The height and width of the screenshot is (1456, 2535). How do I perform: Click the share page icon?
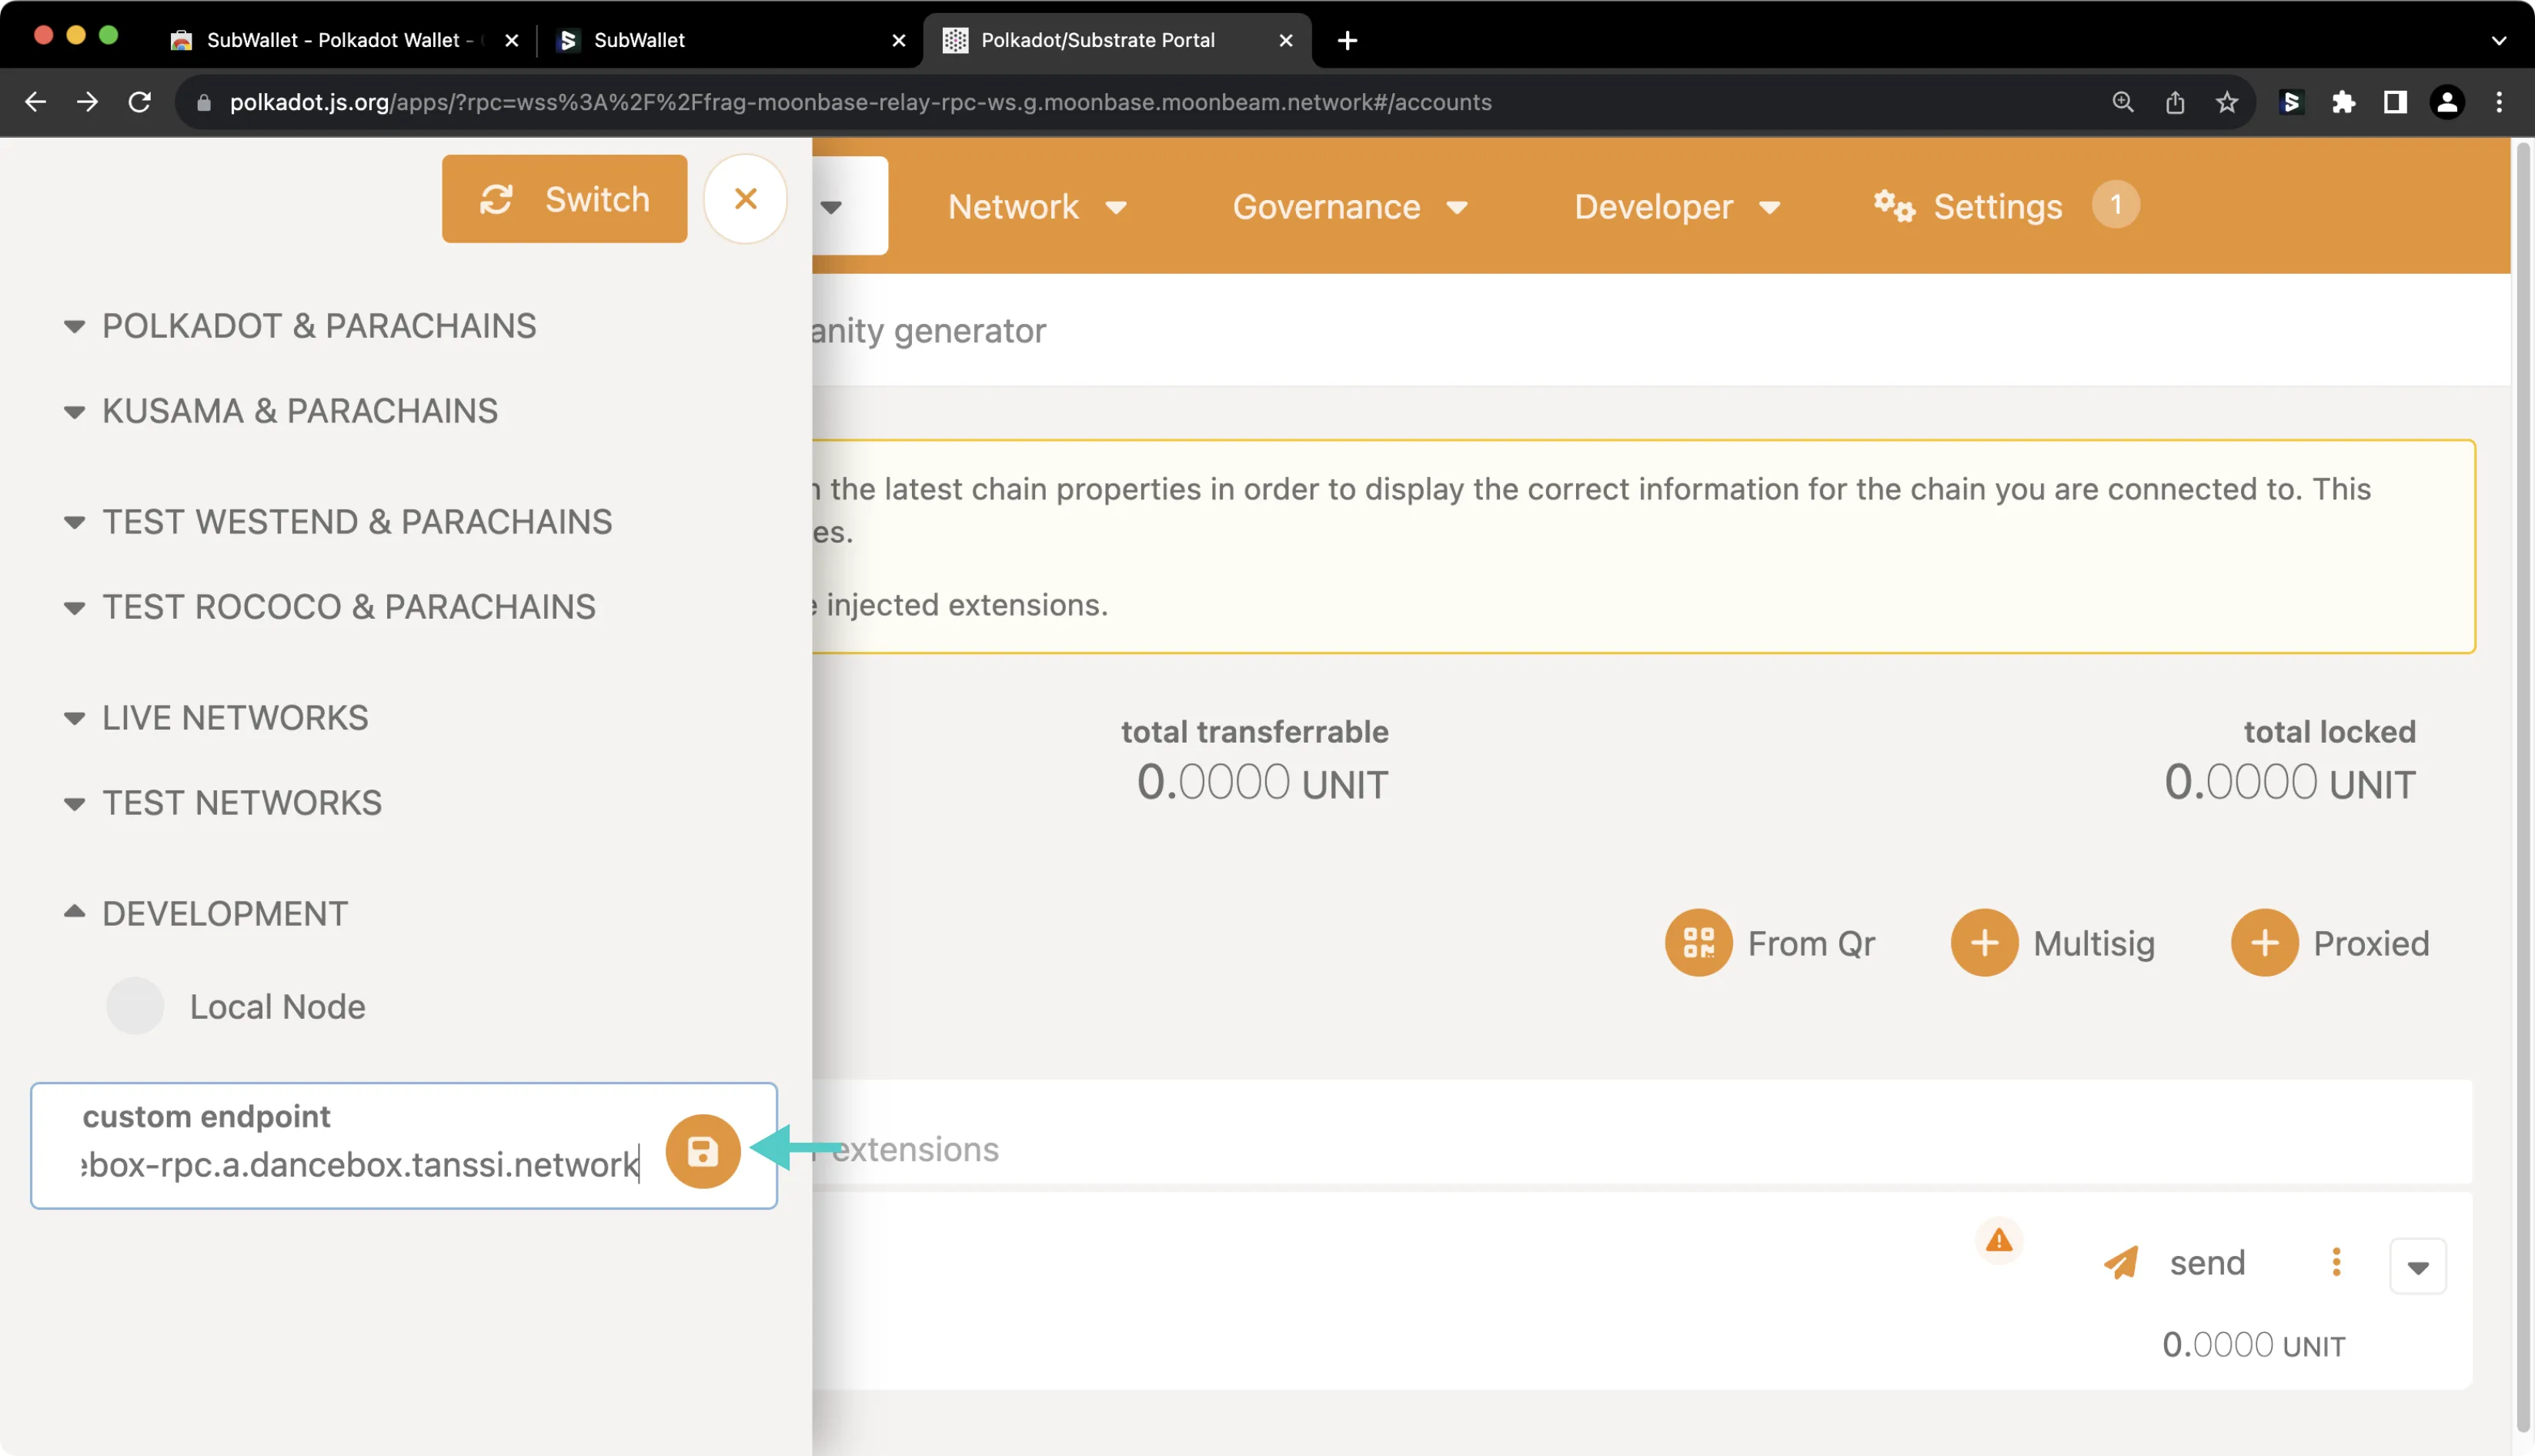2174,102
